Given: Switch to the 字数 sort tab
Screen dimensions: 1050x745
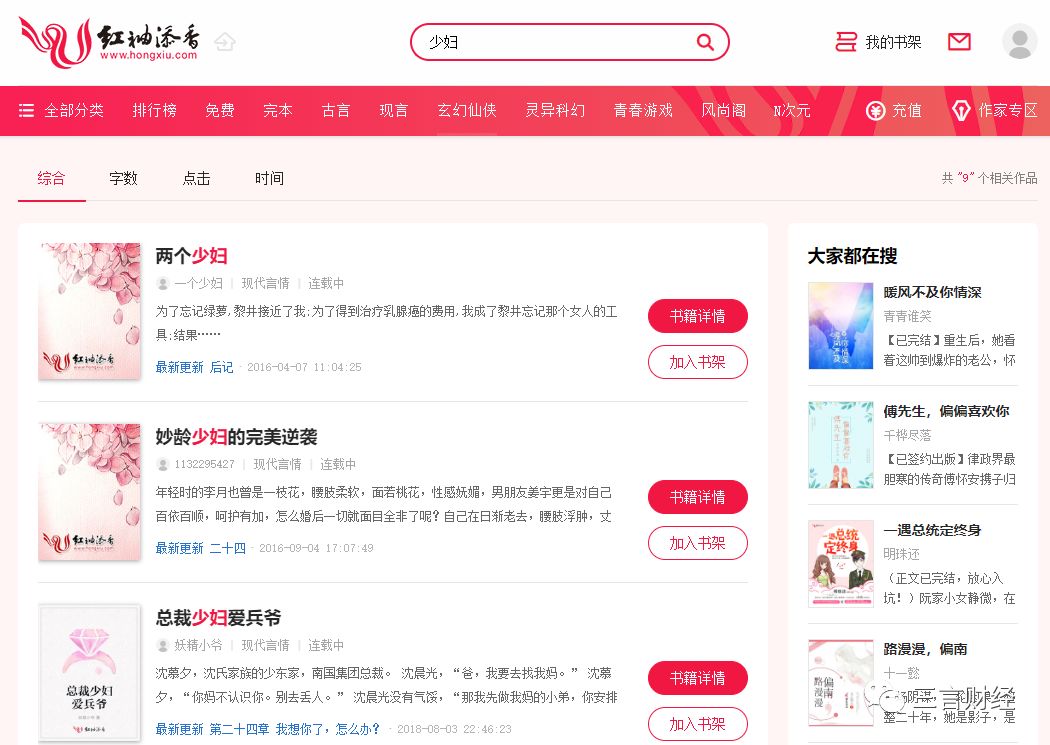Looking at the screenshot, I should 123,178.
